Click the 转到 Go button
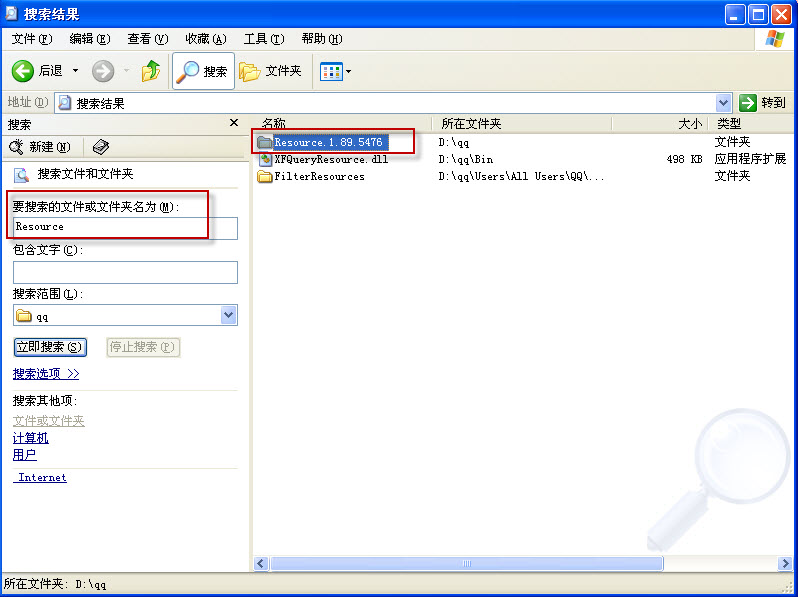798x597 pixels. [762, 103]
